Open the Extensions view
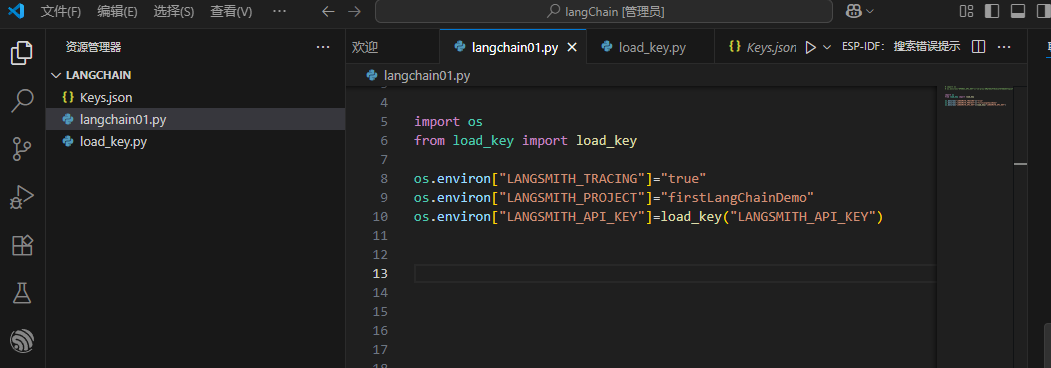The image size is (1051, 368). (22, 246)
